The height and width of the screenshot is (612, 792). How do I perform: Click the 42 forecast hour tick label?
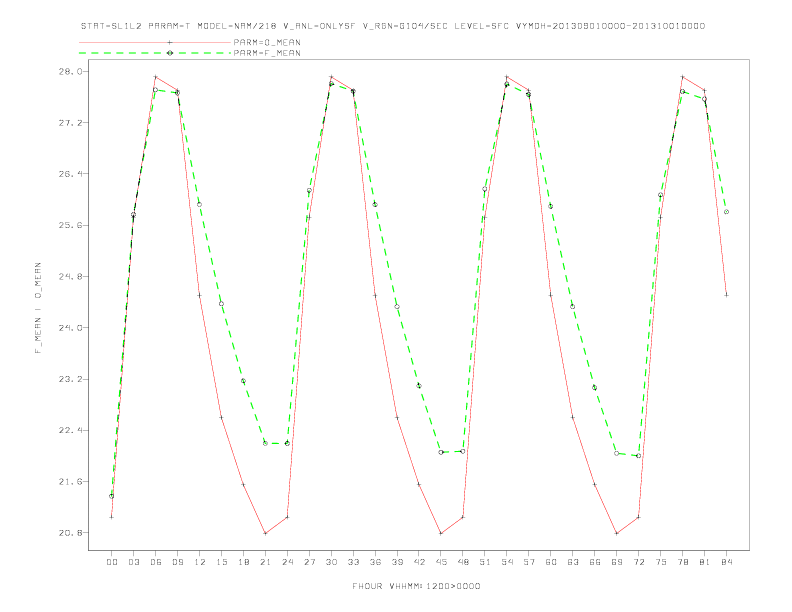419,562
